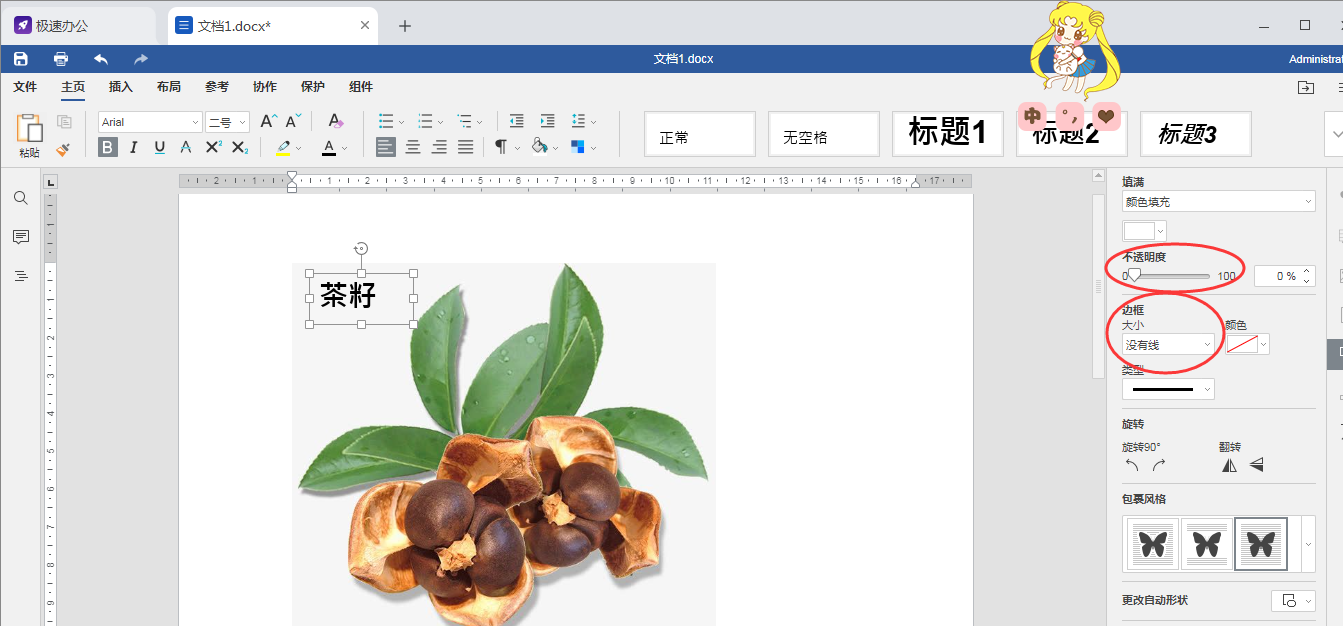Screen dimensions: 1343x626
Task: Apply the yellow highlight color
Action: (x=283, y=148)
